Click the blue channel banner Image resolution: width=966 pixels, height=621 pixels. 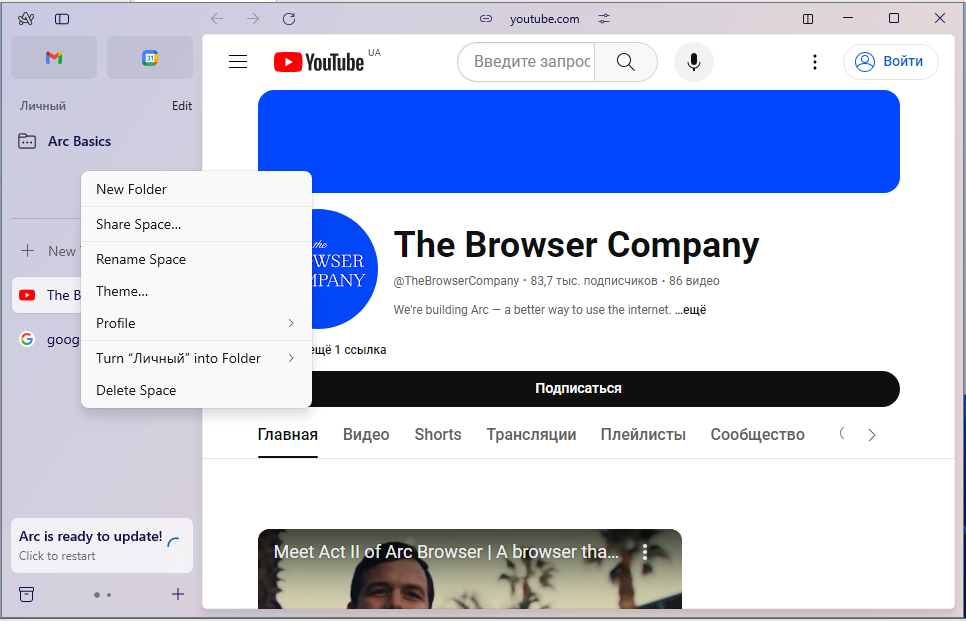(578, 142)
